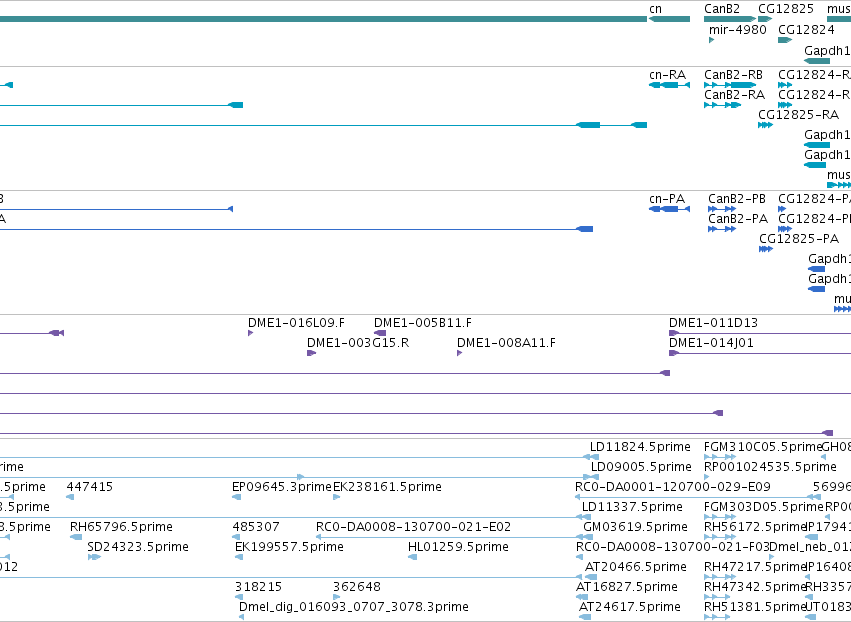851x622 pixels.
Task: Open the EK238161.5prime EST
Action: pos(336,497)
